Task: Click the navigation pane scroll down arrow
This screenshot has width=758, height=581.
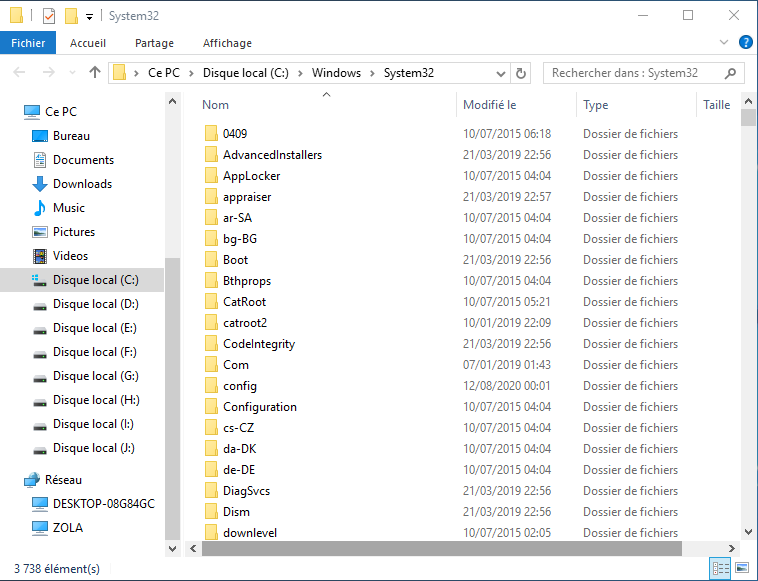Action: click(172, 549)
